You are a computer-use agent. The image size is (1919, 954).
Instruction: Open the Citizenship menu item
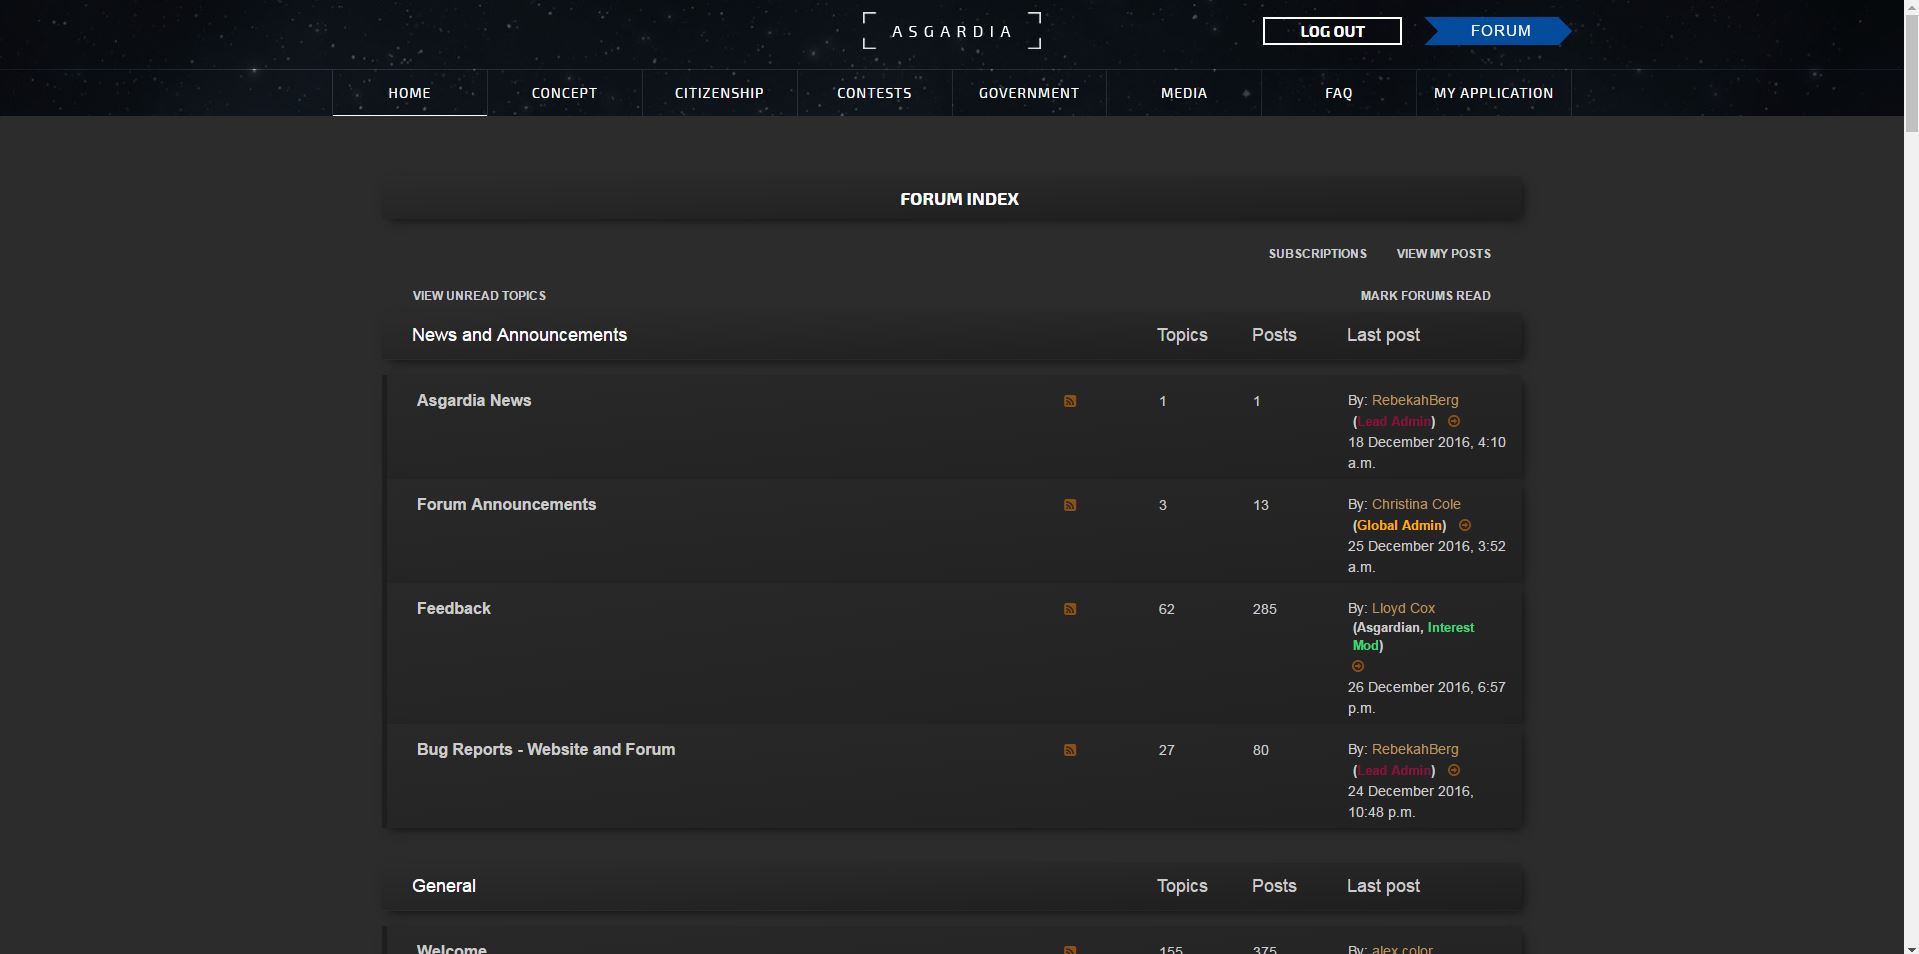(x=719, y=93)
